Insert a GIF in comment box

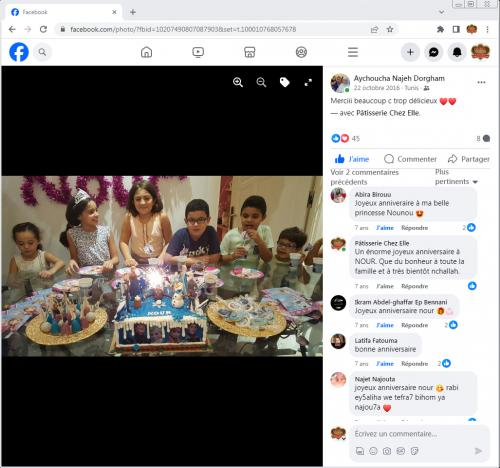click(x=401, y=451)
